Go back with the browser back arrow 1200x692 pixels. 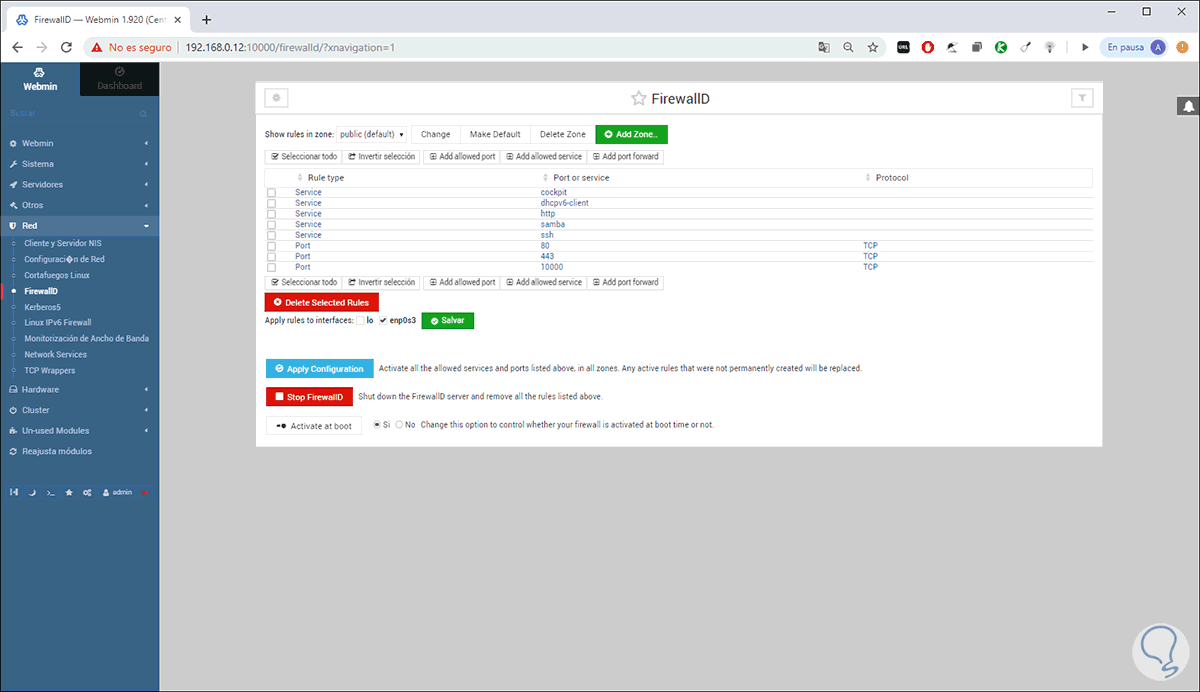(17, 47)
